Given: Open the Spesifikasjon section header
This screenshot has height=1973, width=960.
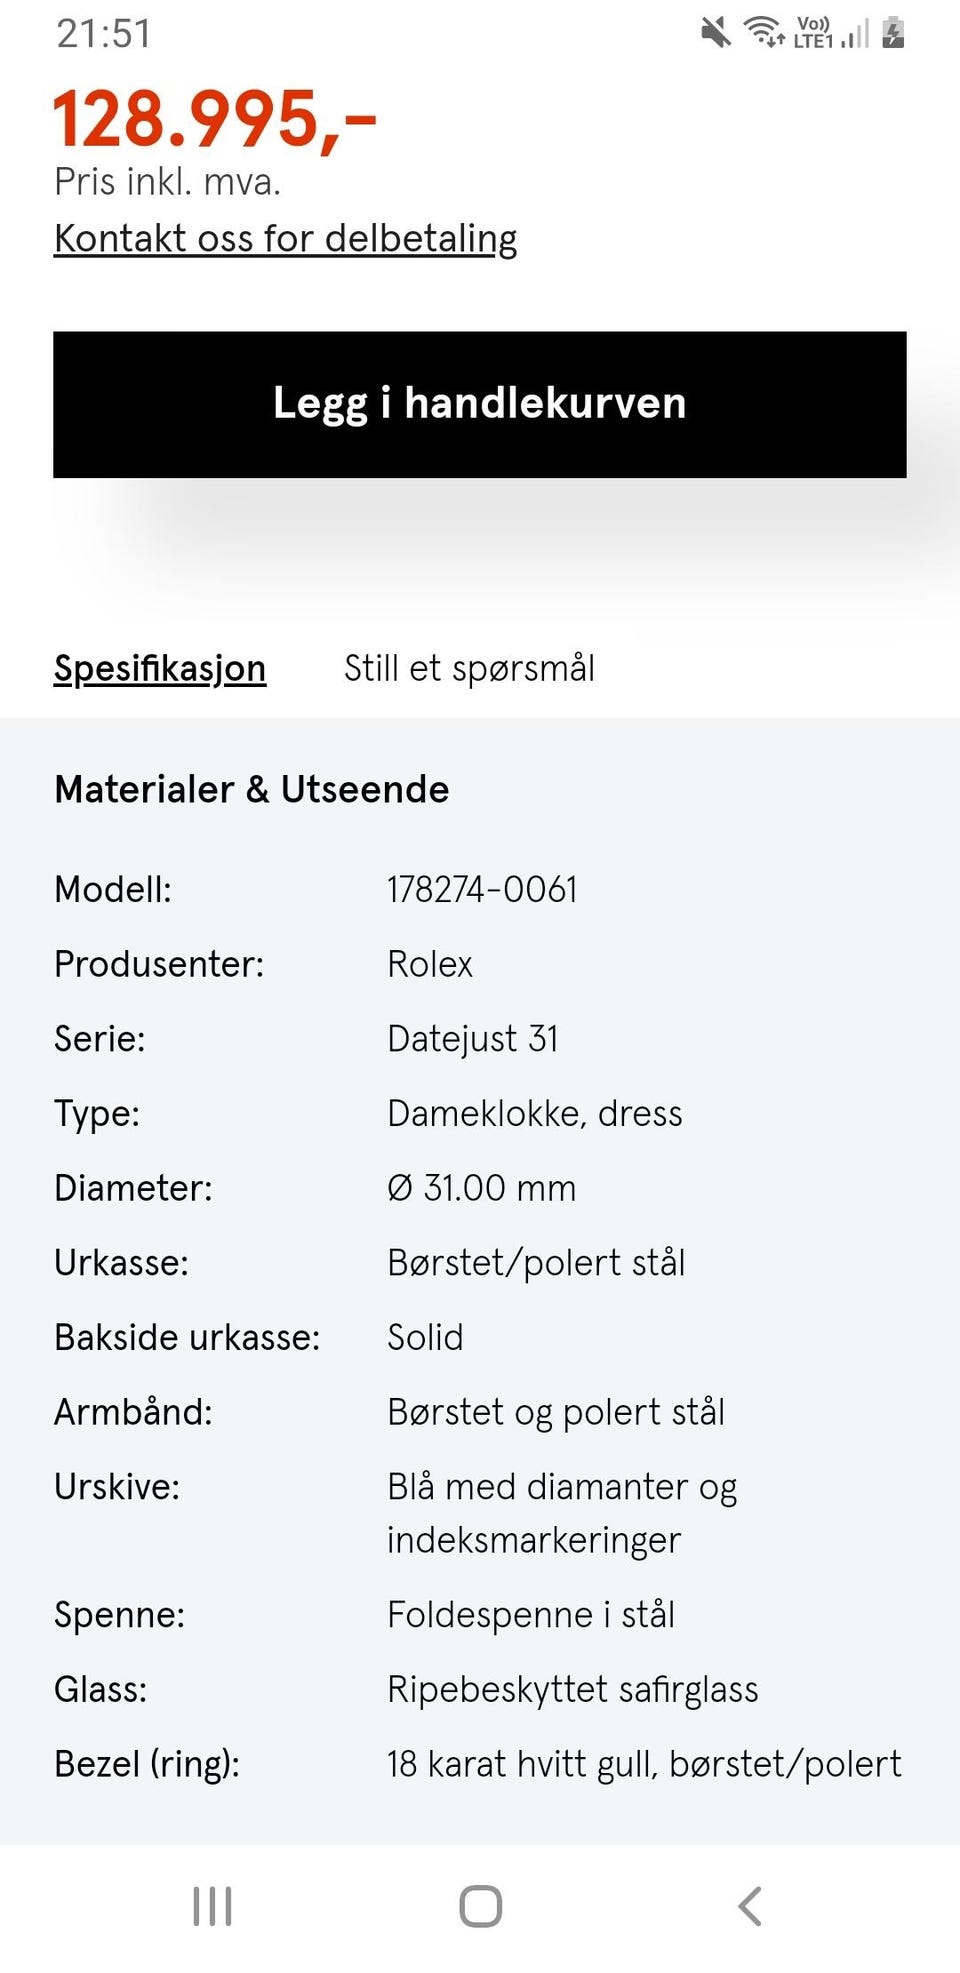Looking at the screenshot, I should coord(159,667).
